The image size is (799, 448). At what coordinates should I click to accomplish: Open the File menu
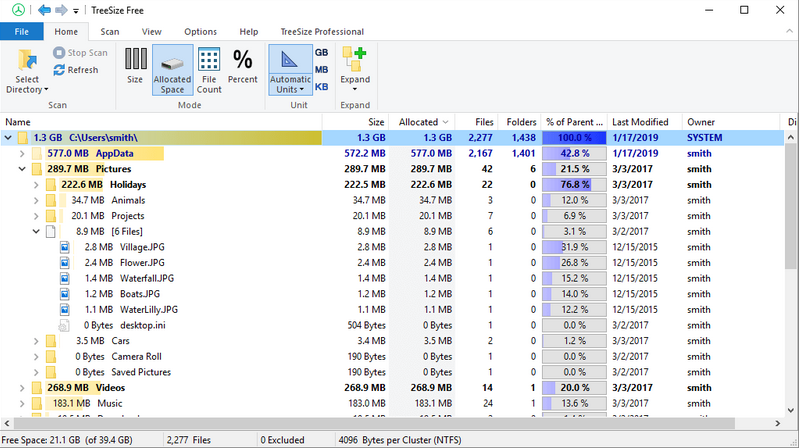click(x=21, y=32)
